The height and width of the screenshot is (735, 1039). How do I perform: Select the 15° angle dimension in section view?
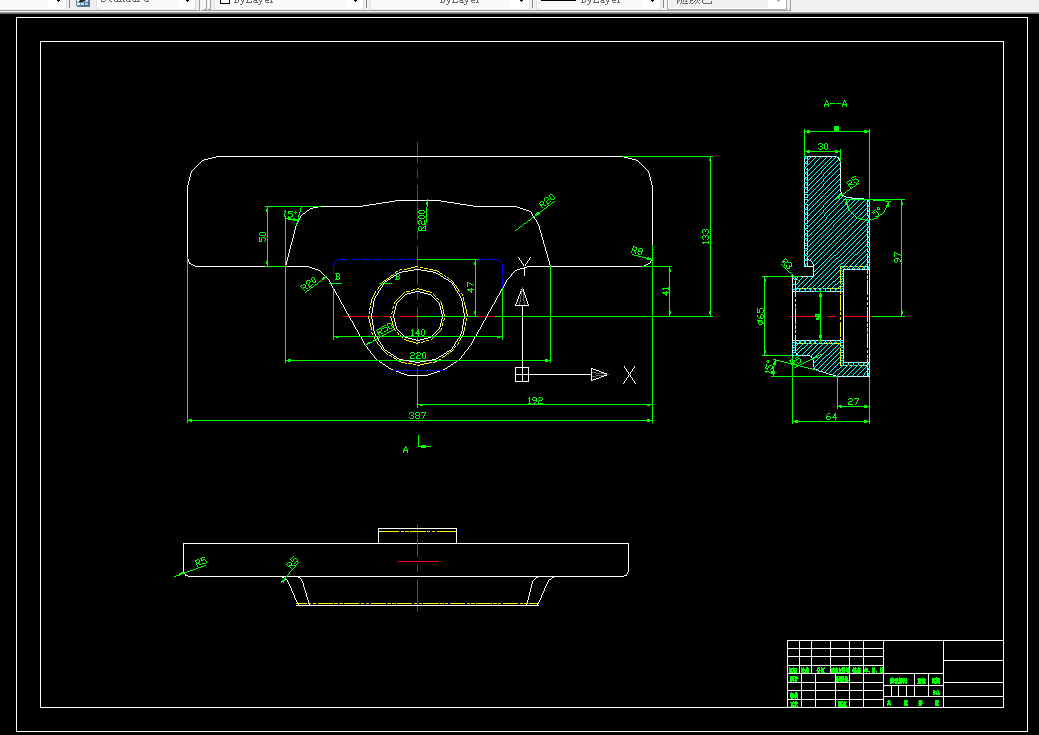[x=771, y=367]
